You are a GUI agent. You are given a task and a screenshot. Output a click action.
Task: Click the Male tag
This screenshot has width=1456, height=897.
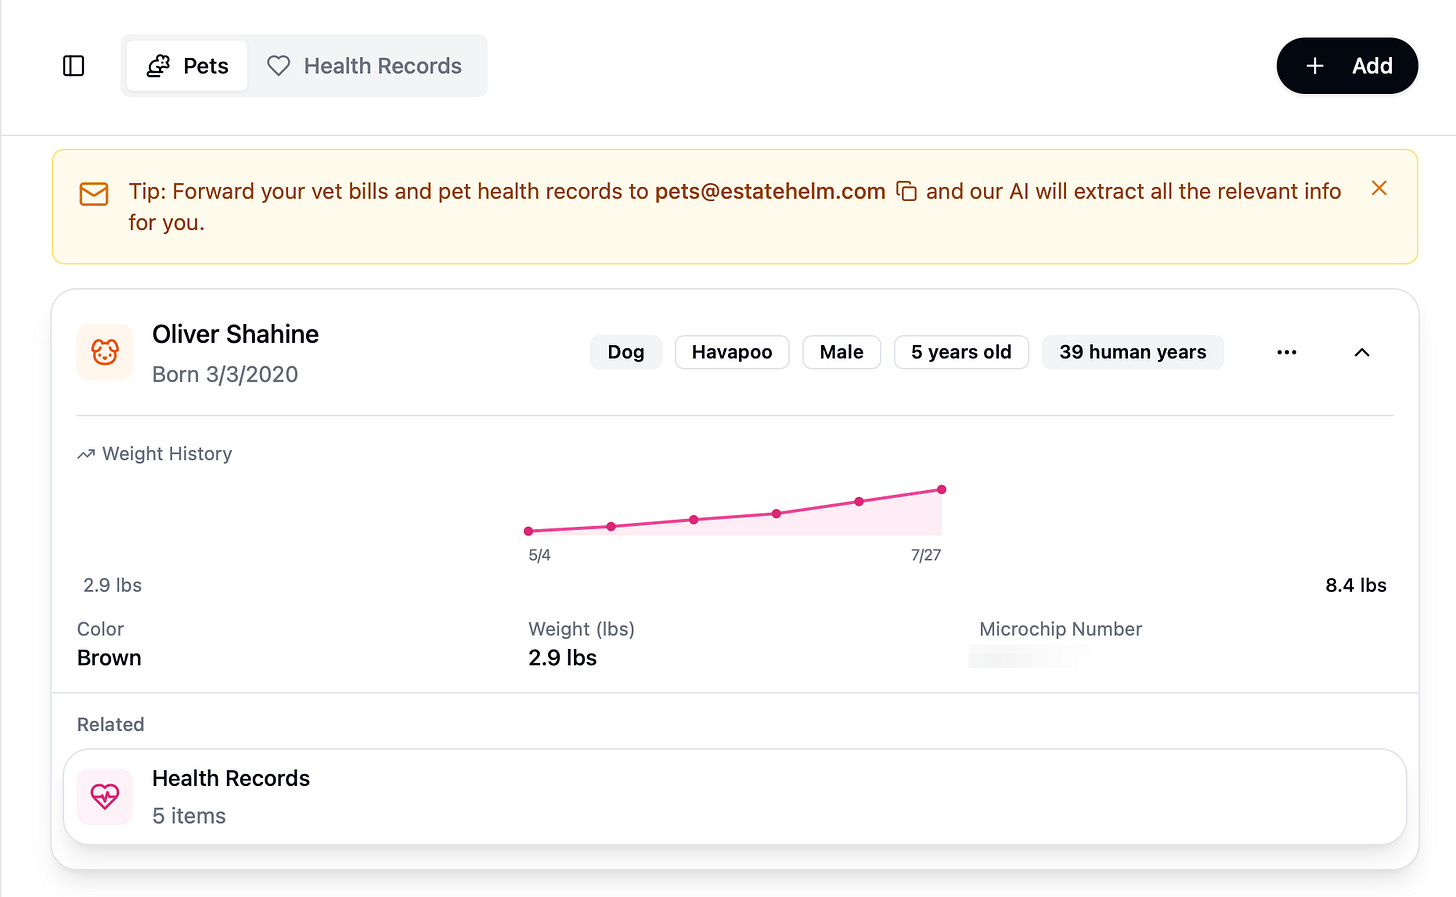point(841,352)
